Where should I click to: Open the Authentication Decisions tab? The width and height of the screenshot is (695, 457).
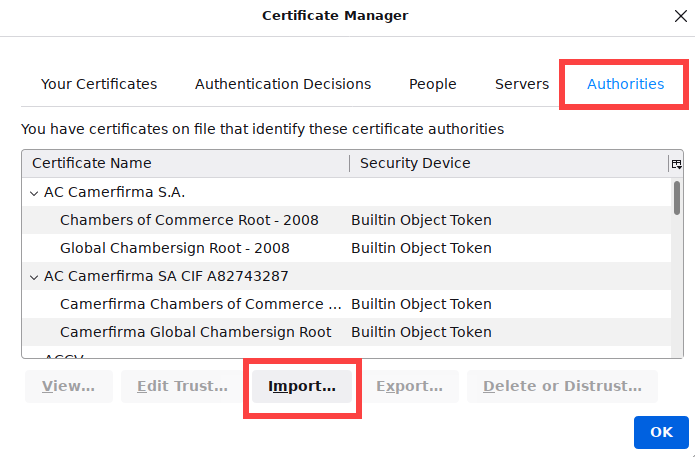[283, 84]
